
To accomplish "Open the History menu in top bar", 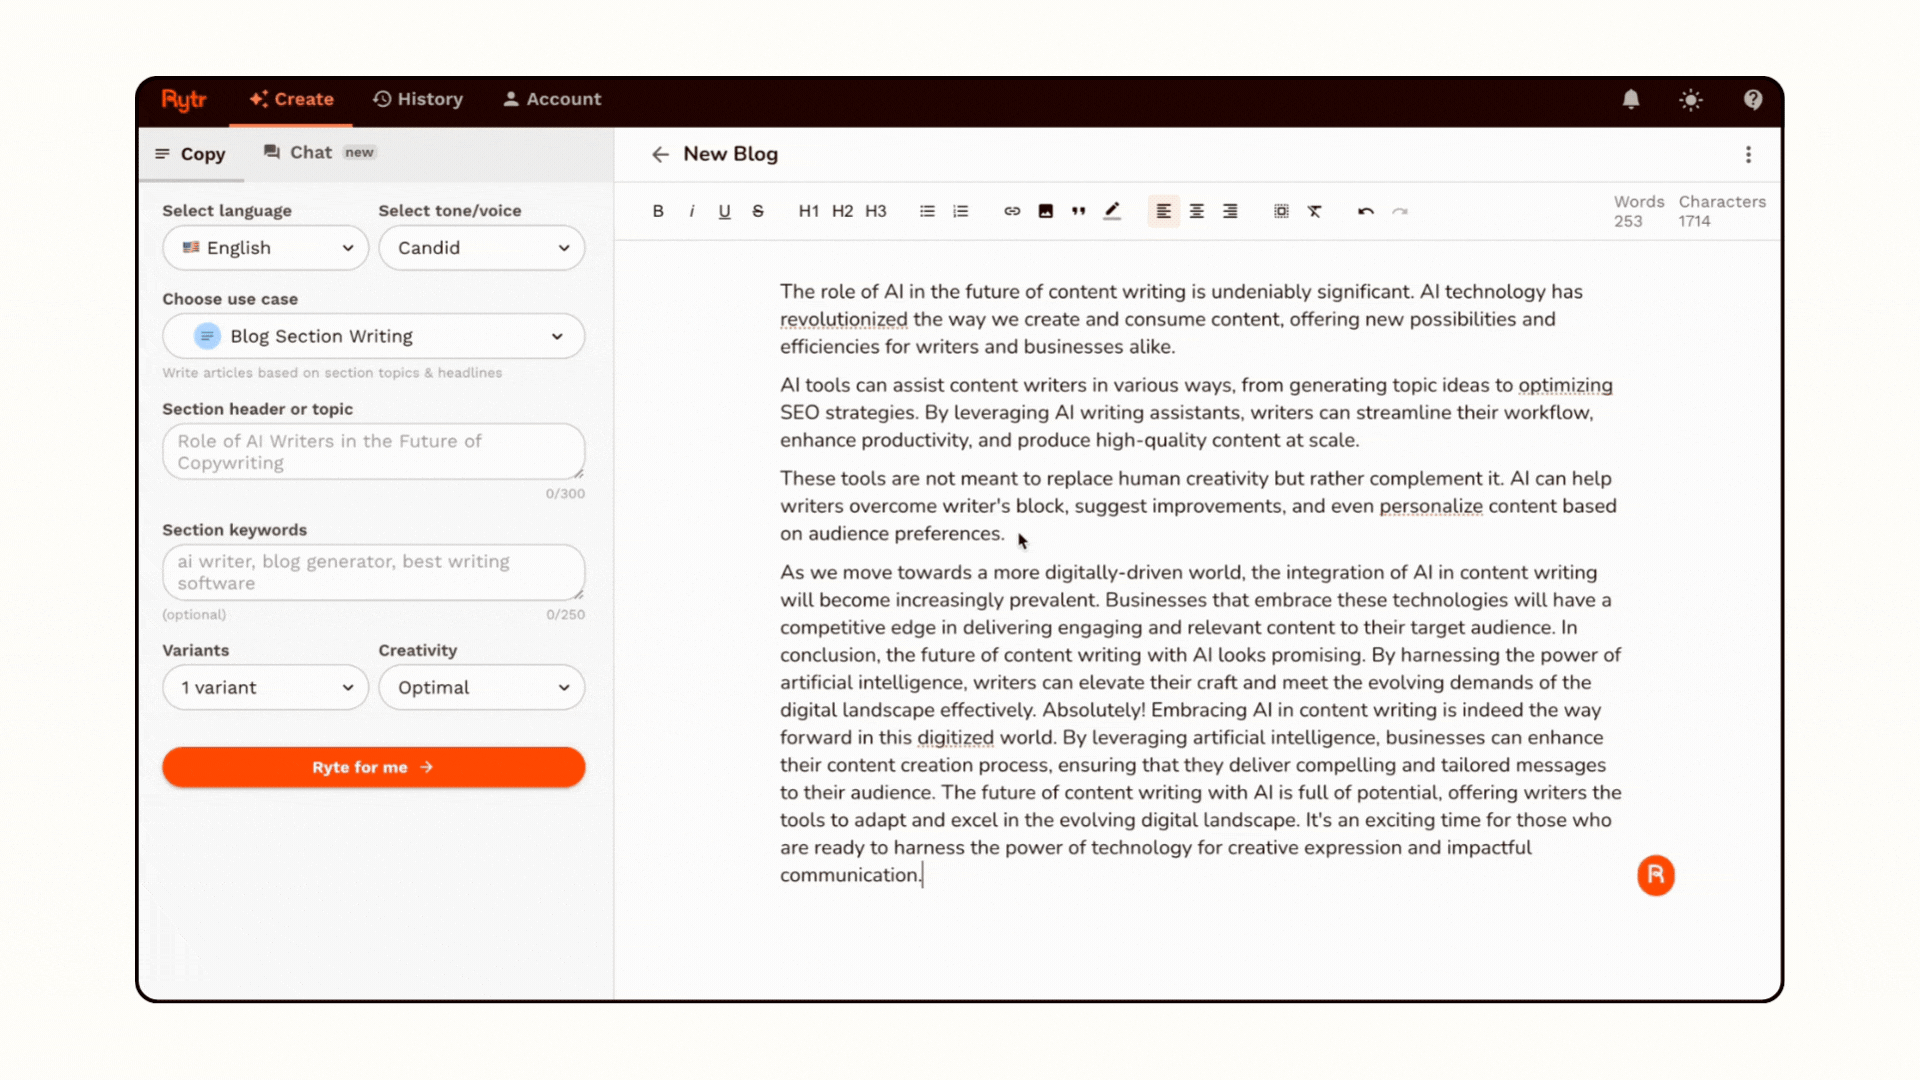I will (x=418, y=99).
